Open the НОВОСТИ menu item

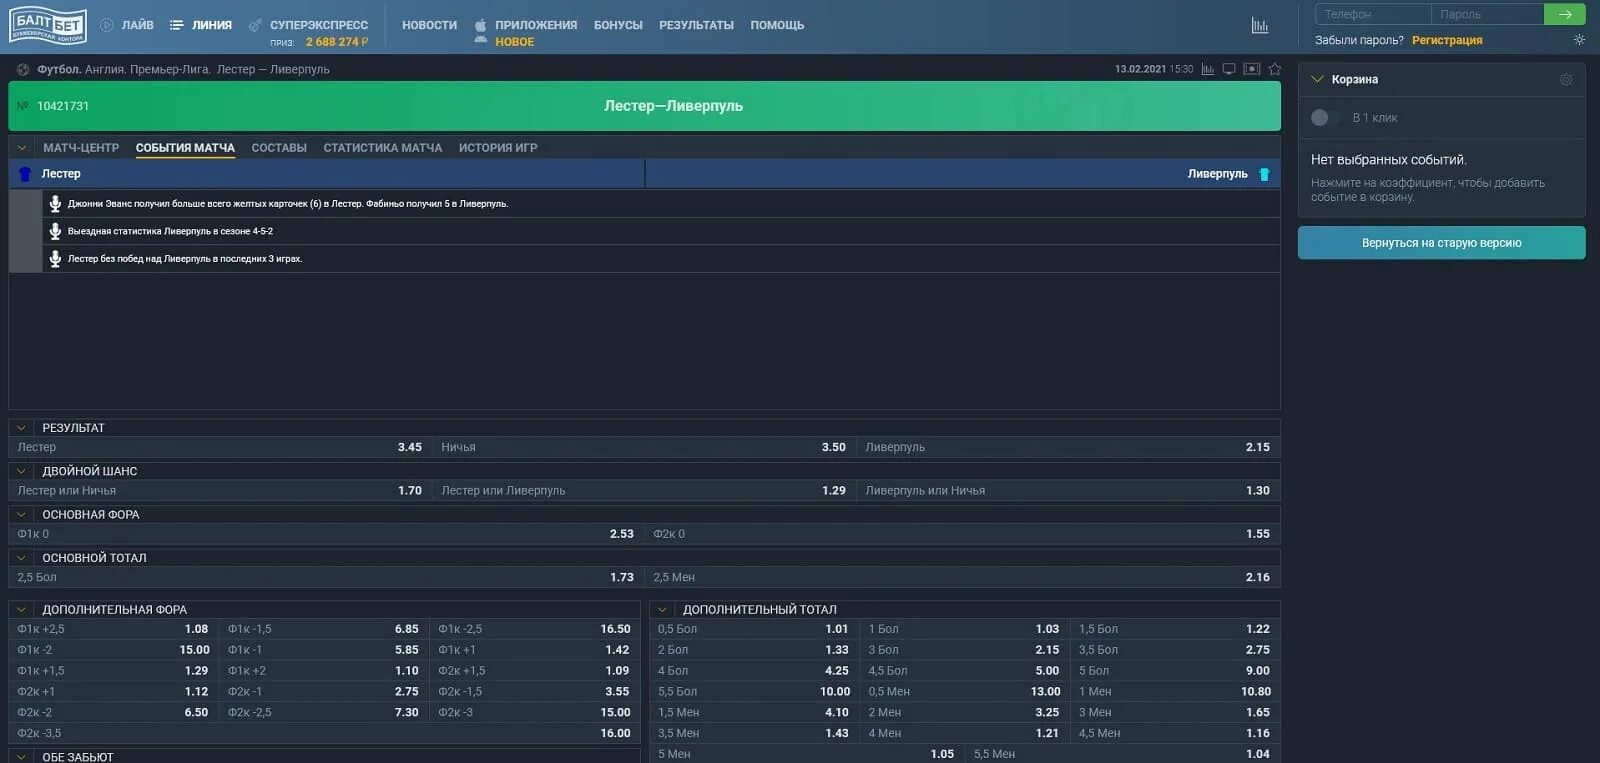point(430,25)
